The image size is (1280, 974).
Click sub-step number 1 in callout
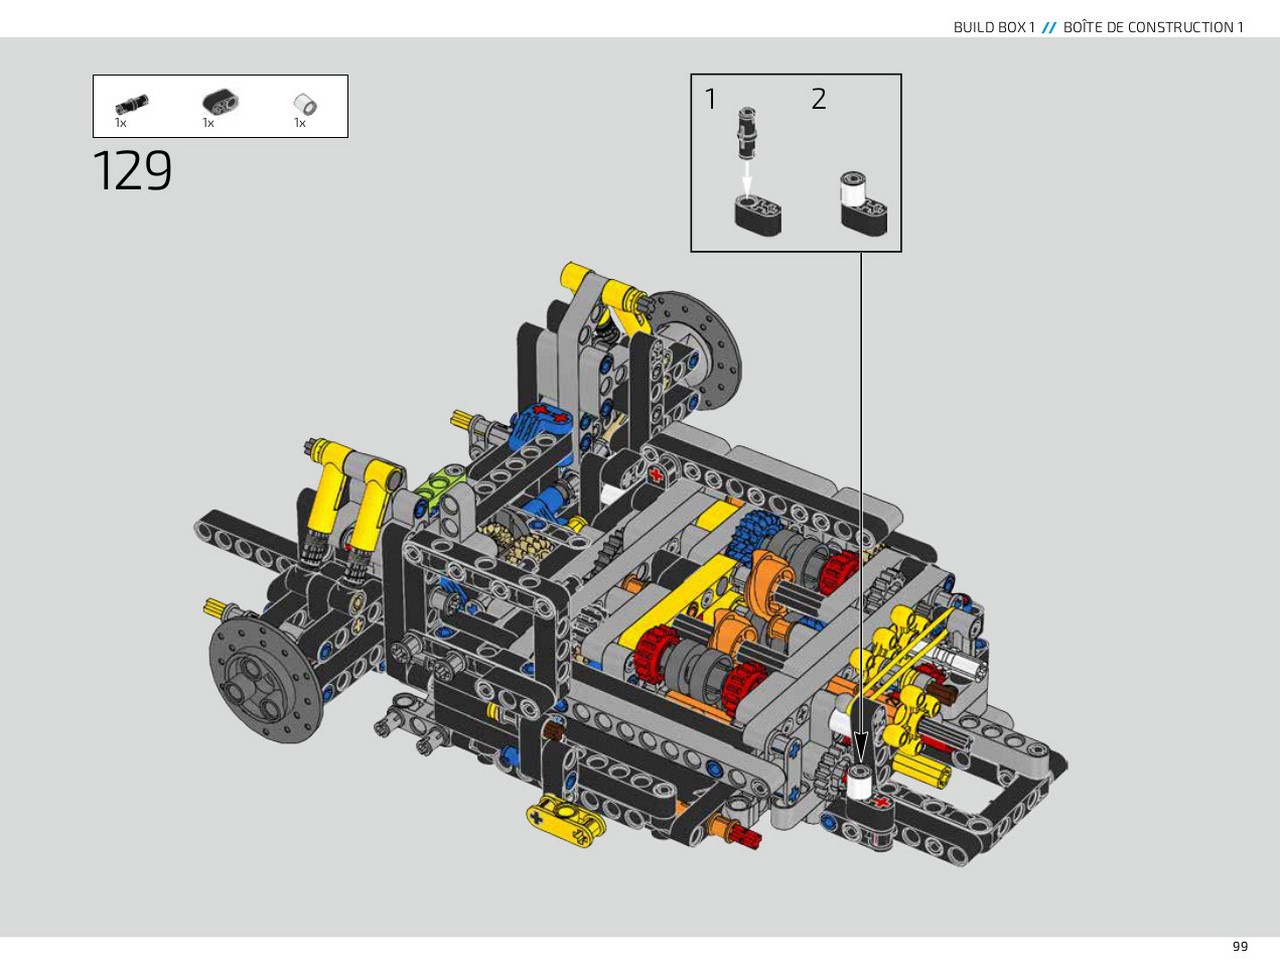[x=711, y=99]
